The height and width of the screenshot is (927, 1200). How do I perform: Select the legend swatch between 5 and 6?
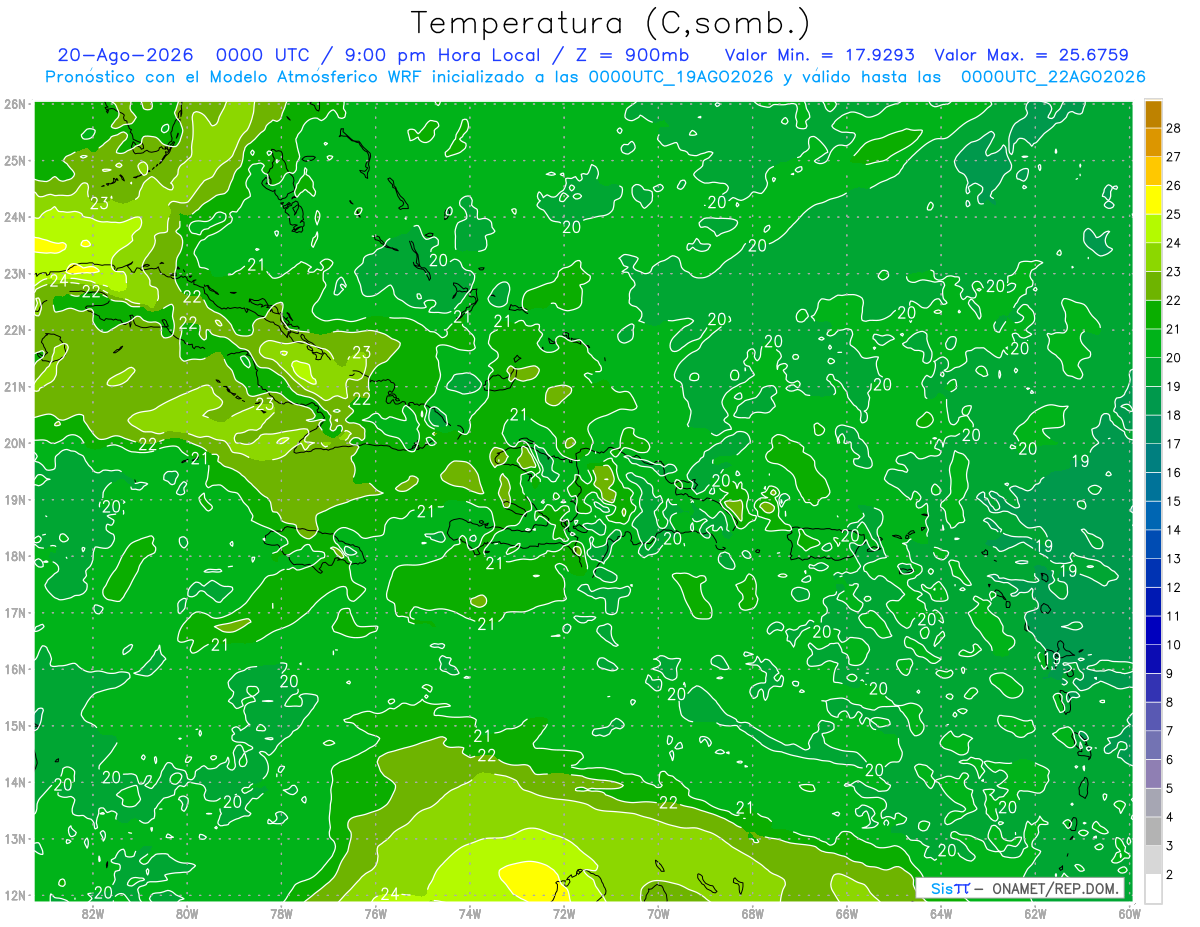pyautogui.click(x=1153, y=774)
